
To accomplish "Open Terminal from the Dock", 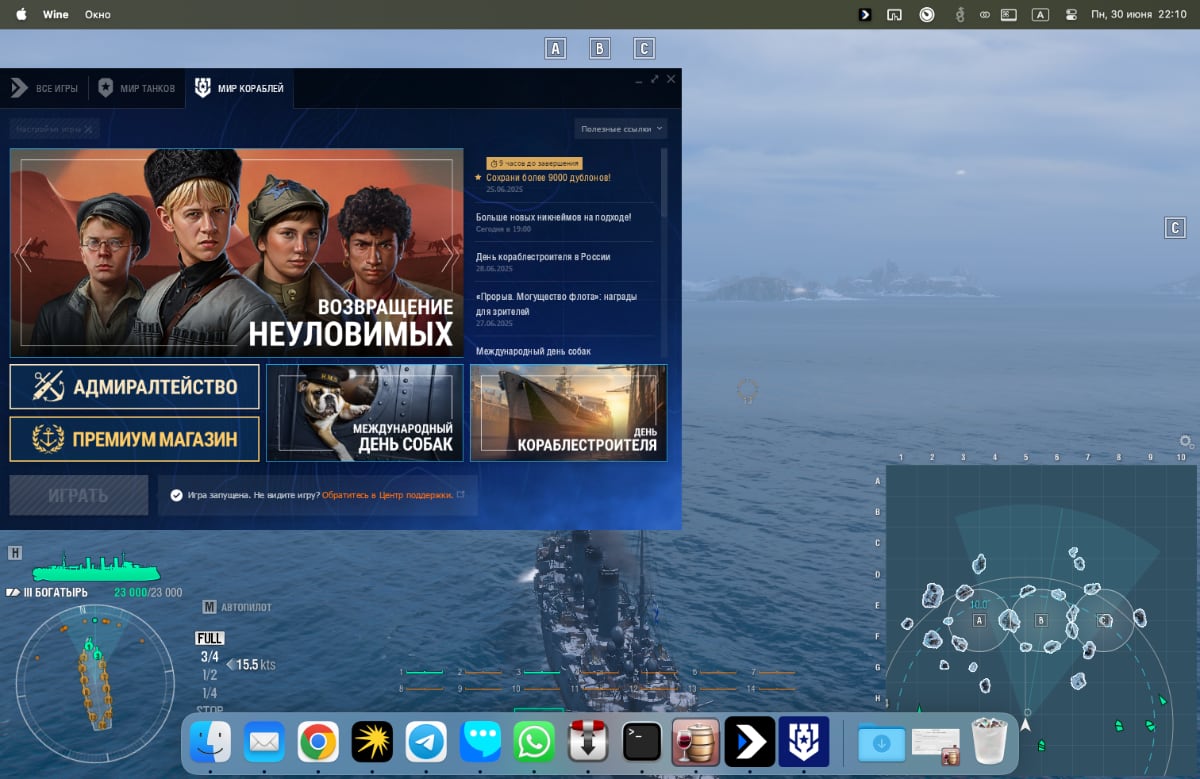I will (x=642, y=742).
